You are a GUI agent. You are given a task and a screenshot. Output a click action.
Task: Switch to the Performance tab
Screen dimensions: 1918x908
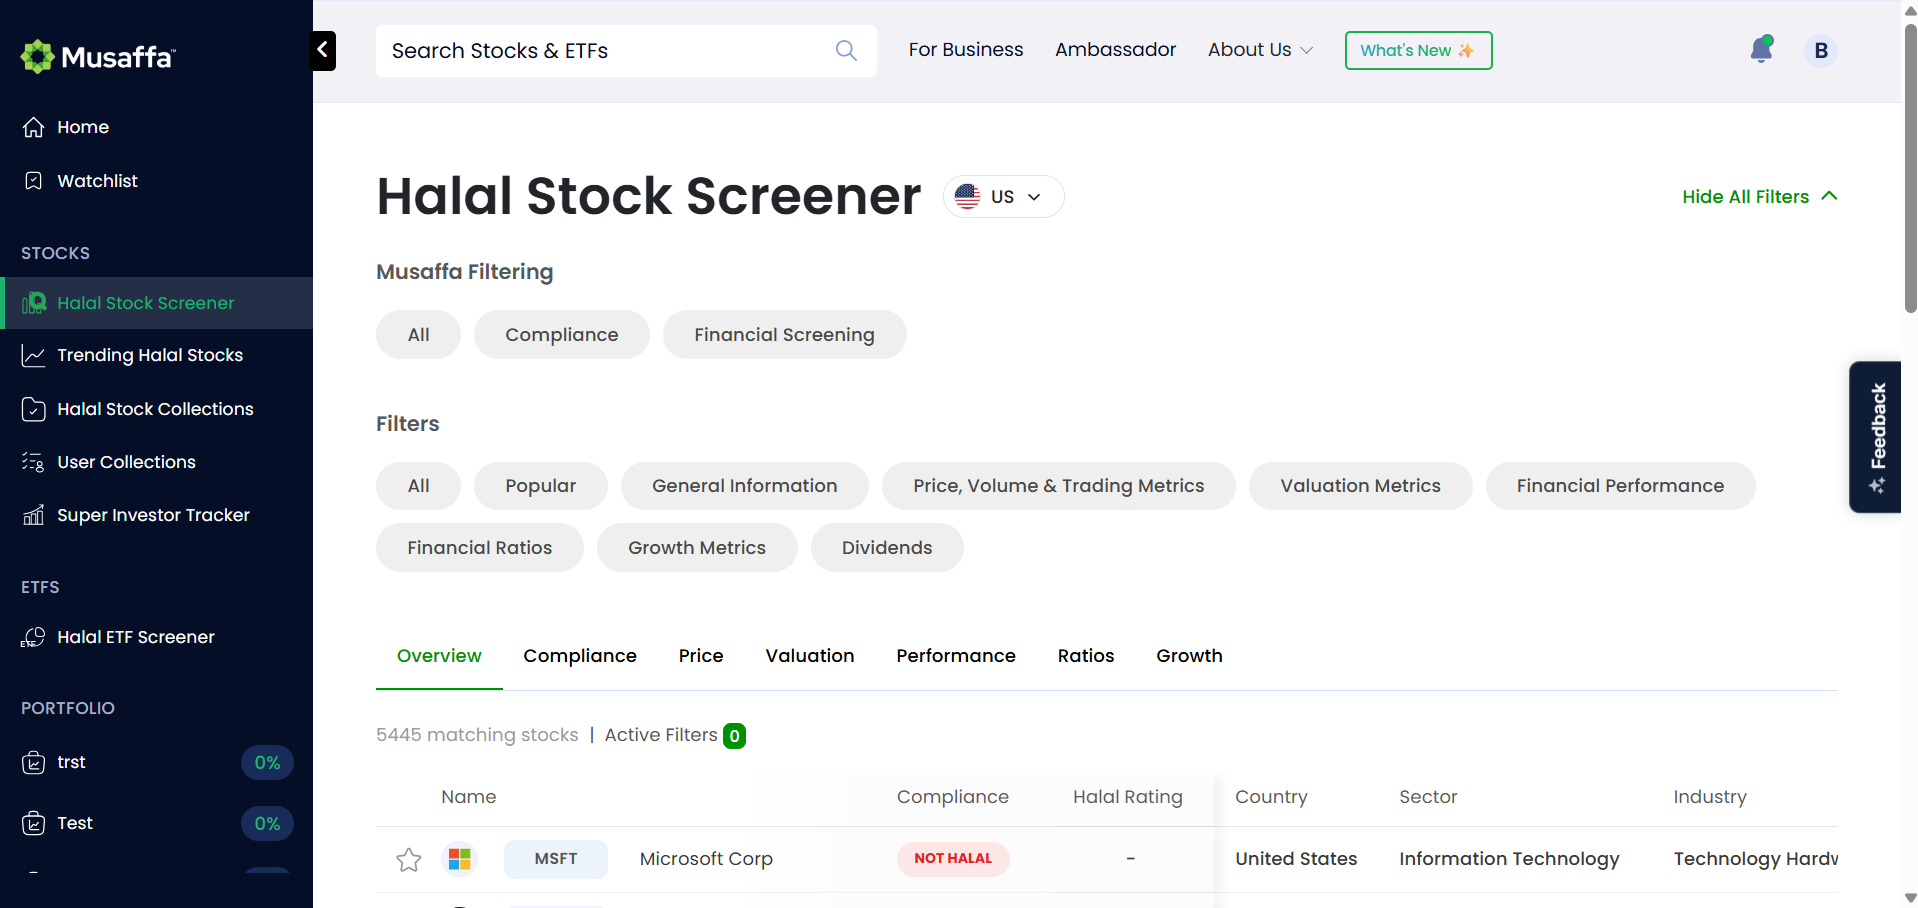(x=956, y=656)
